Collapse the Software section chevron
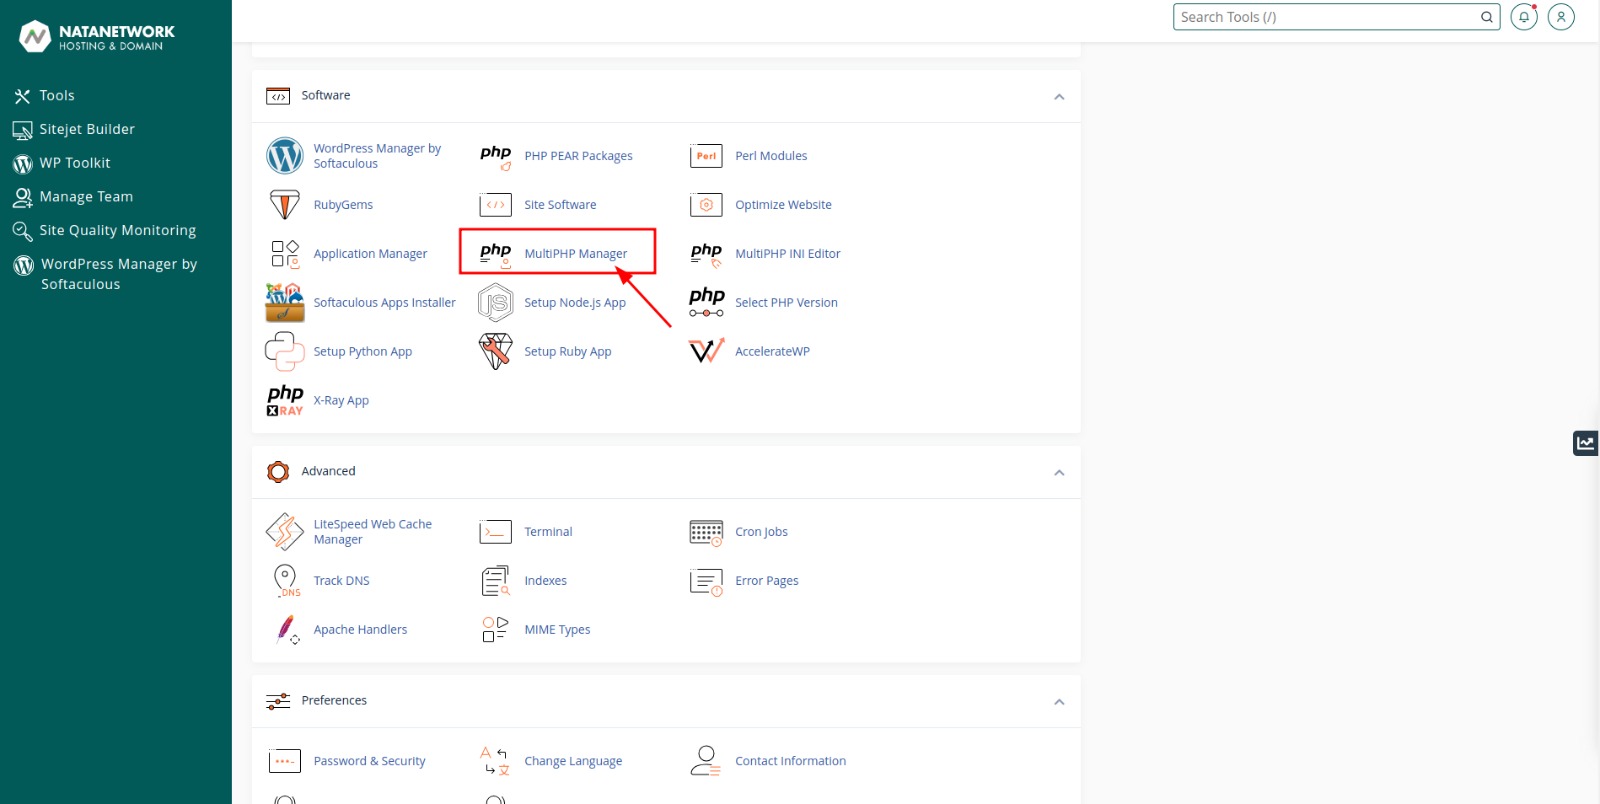This screenshot has height=804, width=1600. point(1059,97)
